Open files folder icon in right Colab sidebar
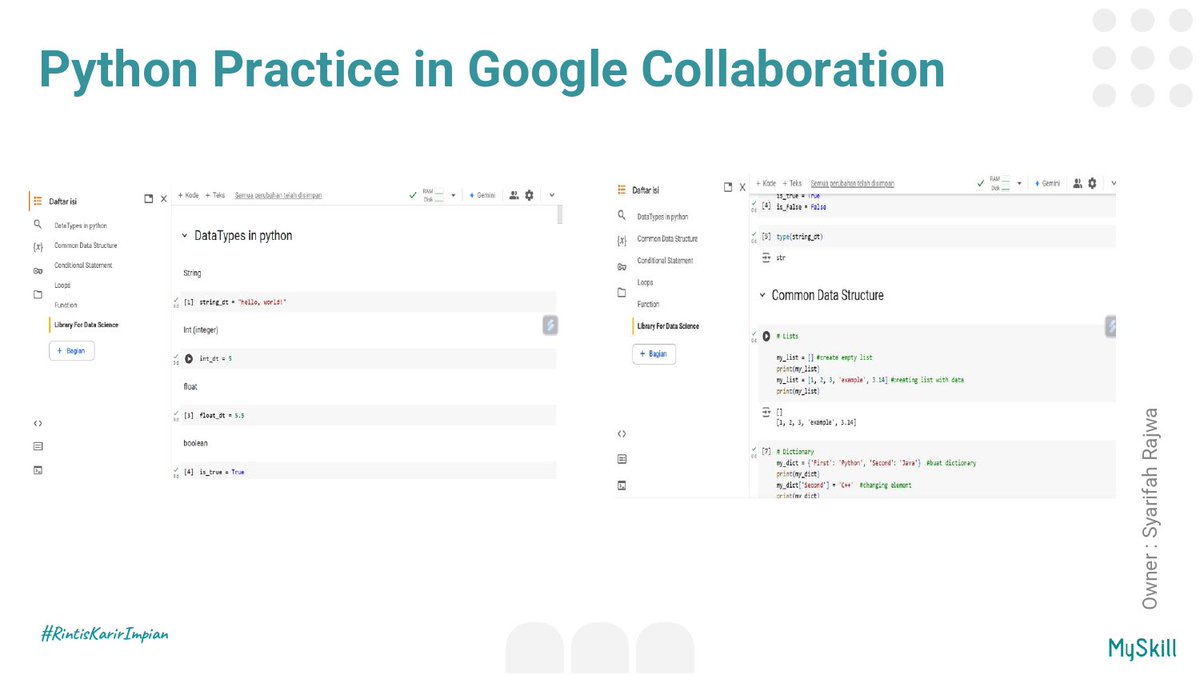The image size is (1200, 675). click(622, 292)
